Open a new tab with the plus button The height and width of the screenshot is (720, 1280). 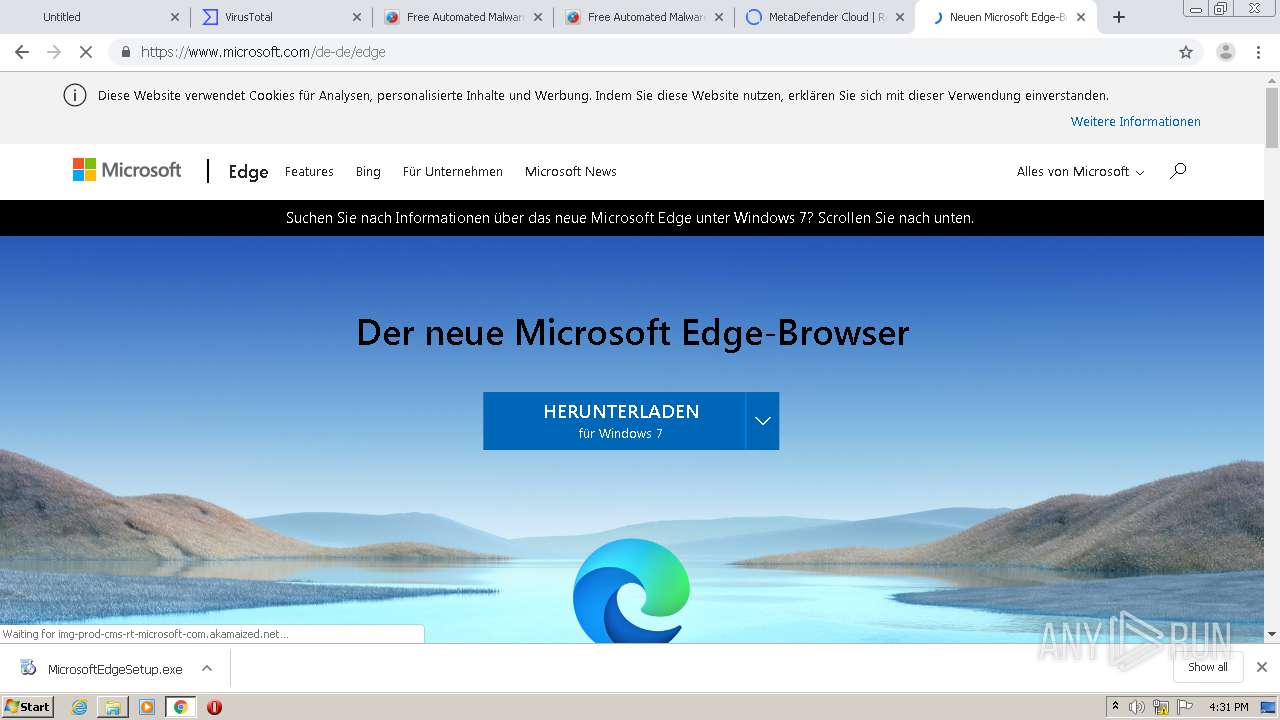(x=1119, y=17)
